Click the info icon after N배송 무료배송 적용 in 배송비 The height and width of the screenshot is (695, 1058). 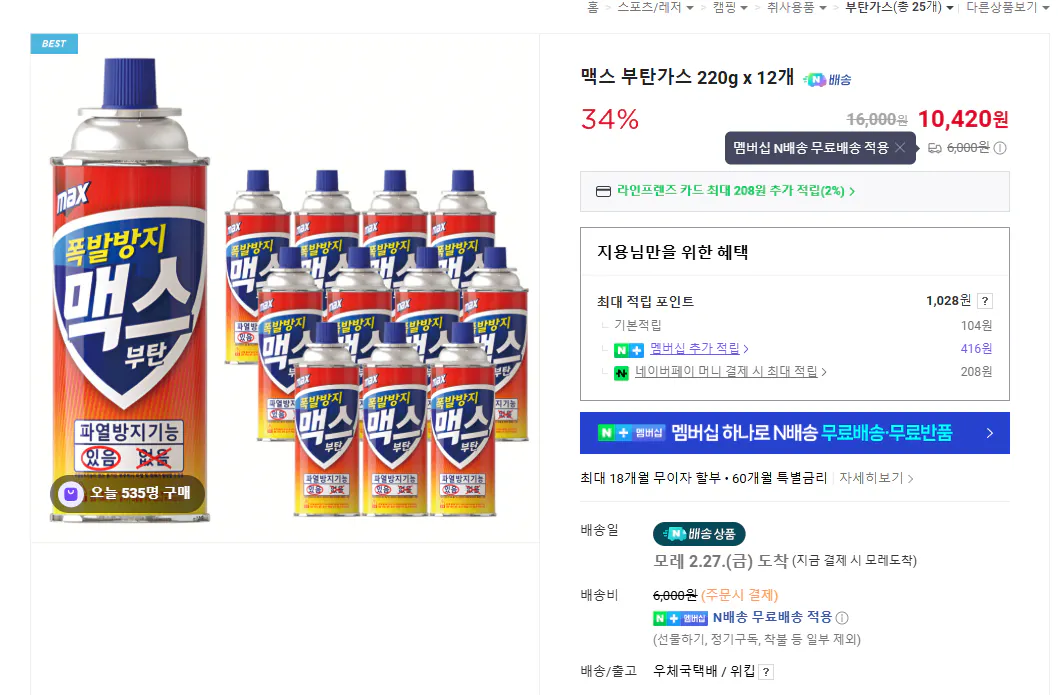point(843,618)
